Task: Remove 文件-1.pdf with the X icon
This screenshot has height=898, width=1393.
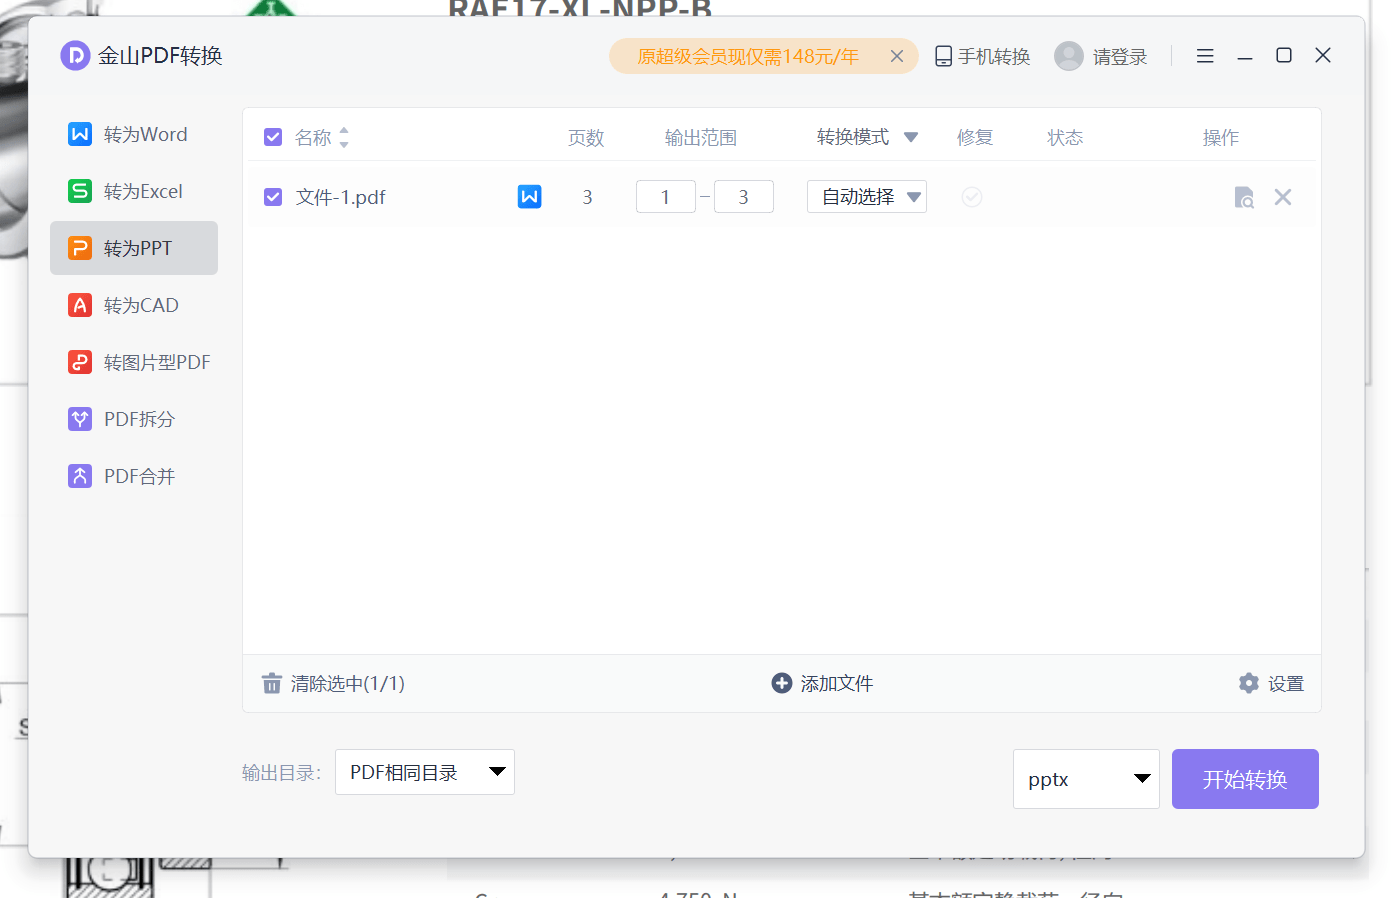Action: coord(1283,197)
